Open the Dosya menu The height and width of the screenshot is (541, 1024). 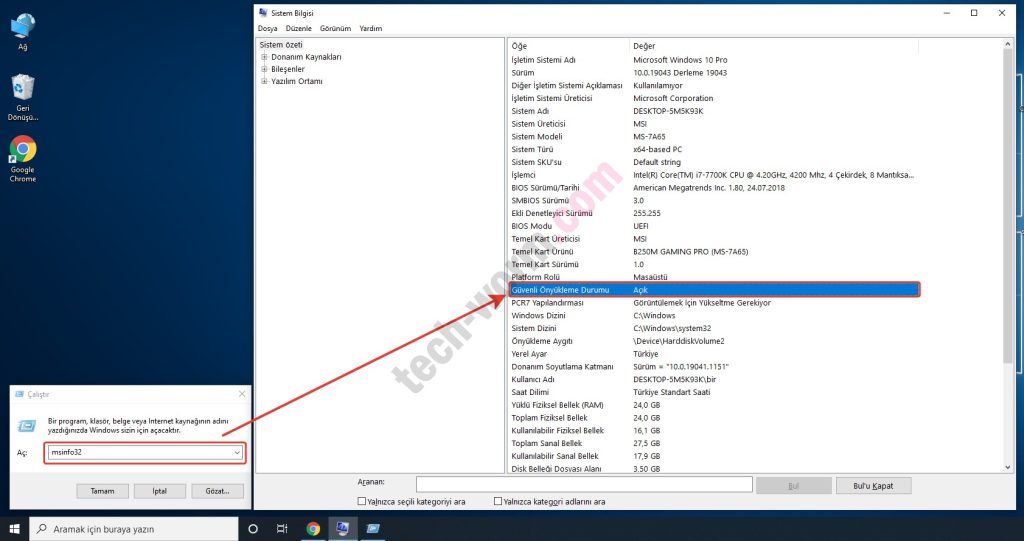click(x=268, y=29)
